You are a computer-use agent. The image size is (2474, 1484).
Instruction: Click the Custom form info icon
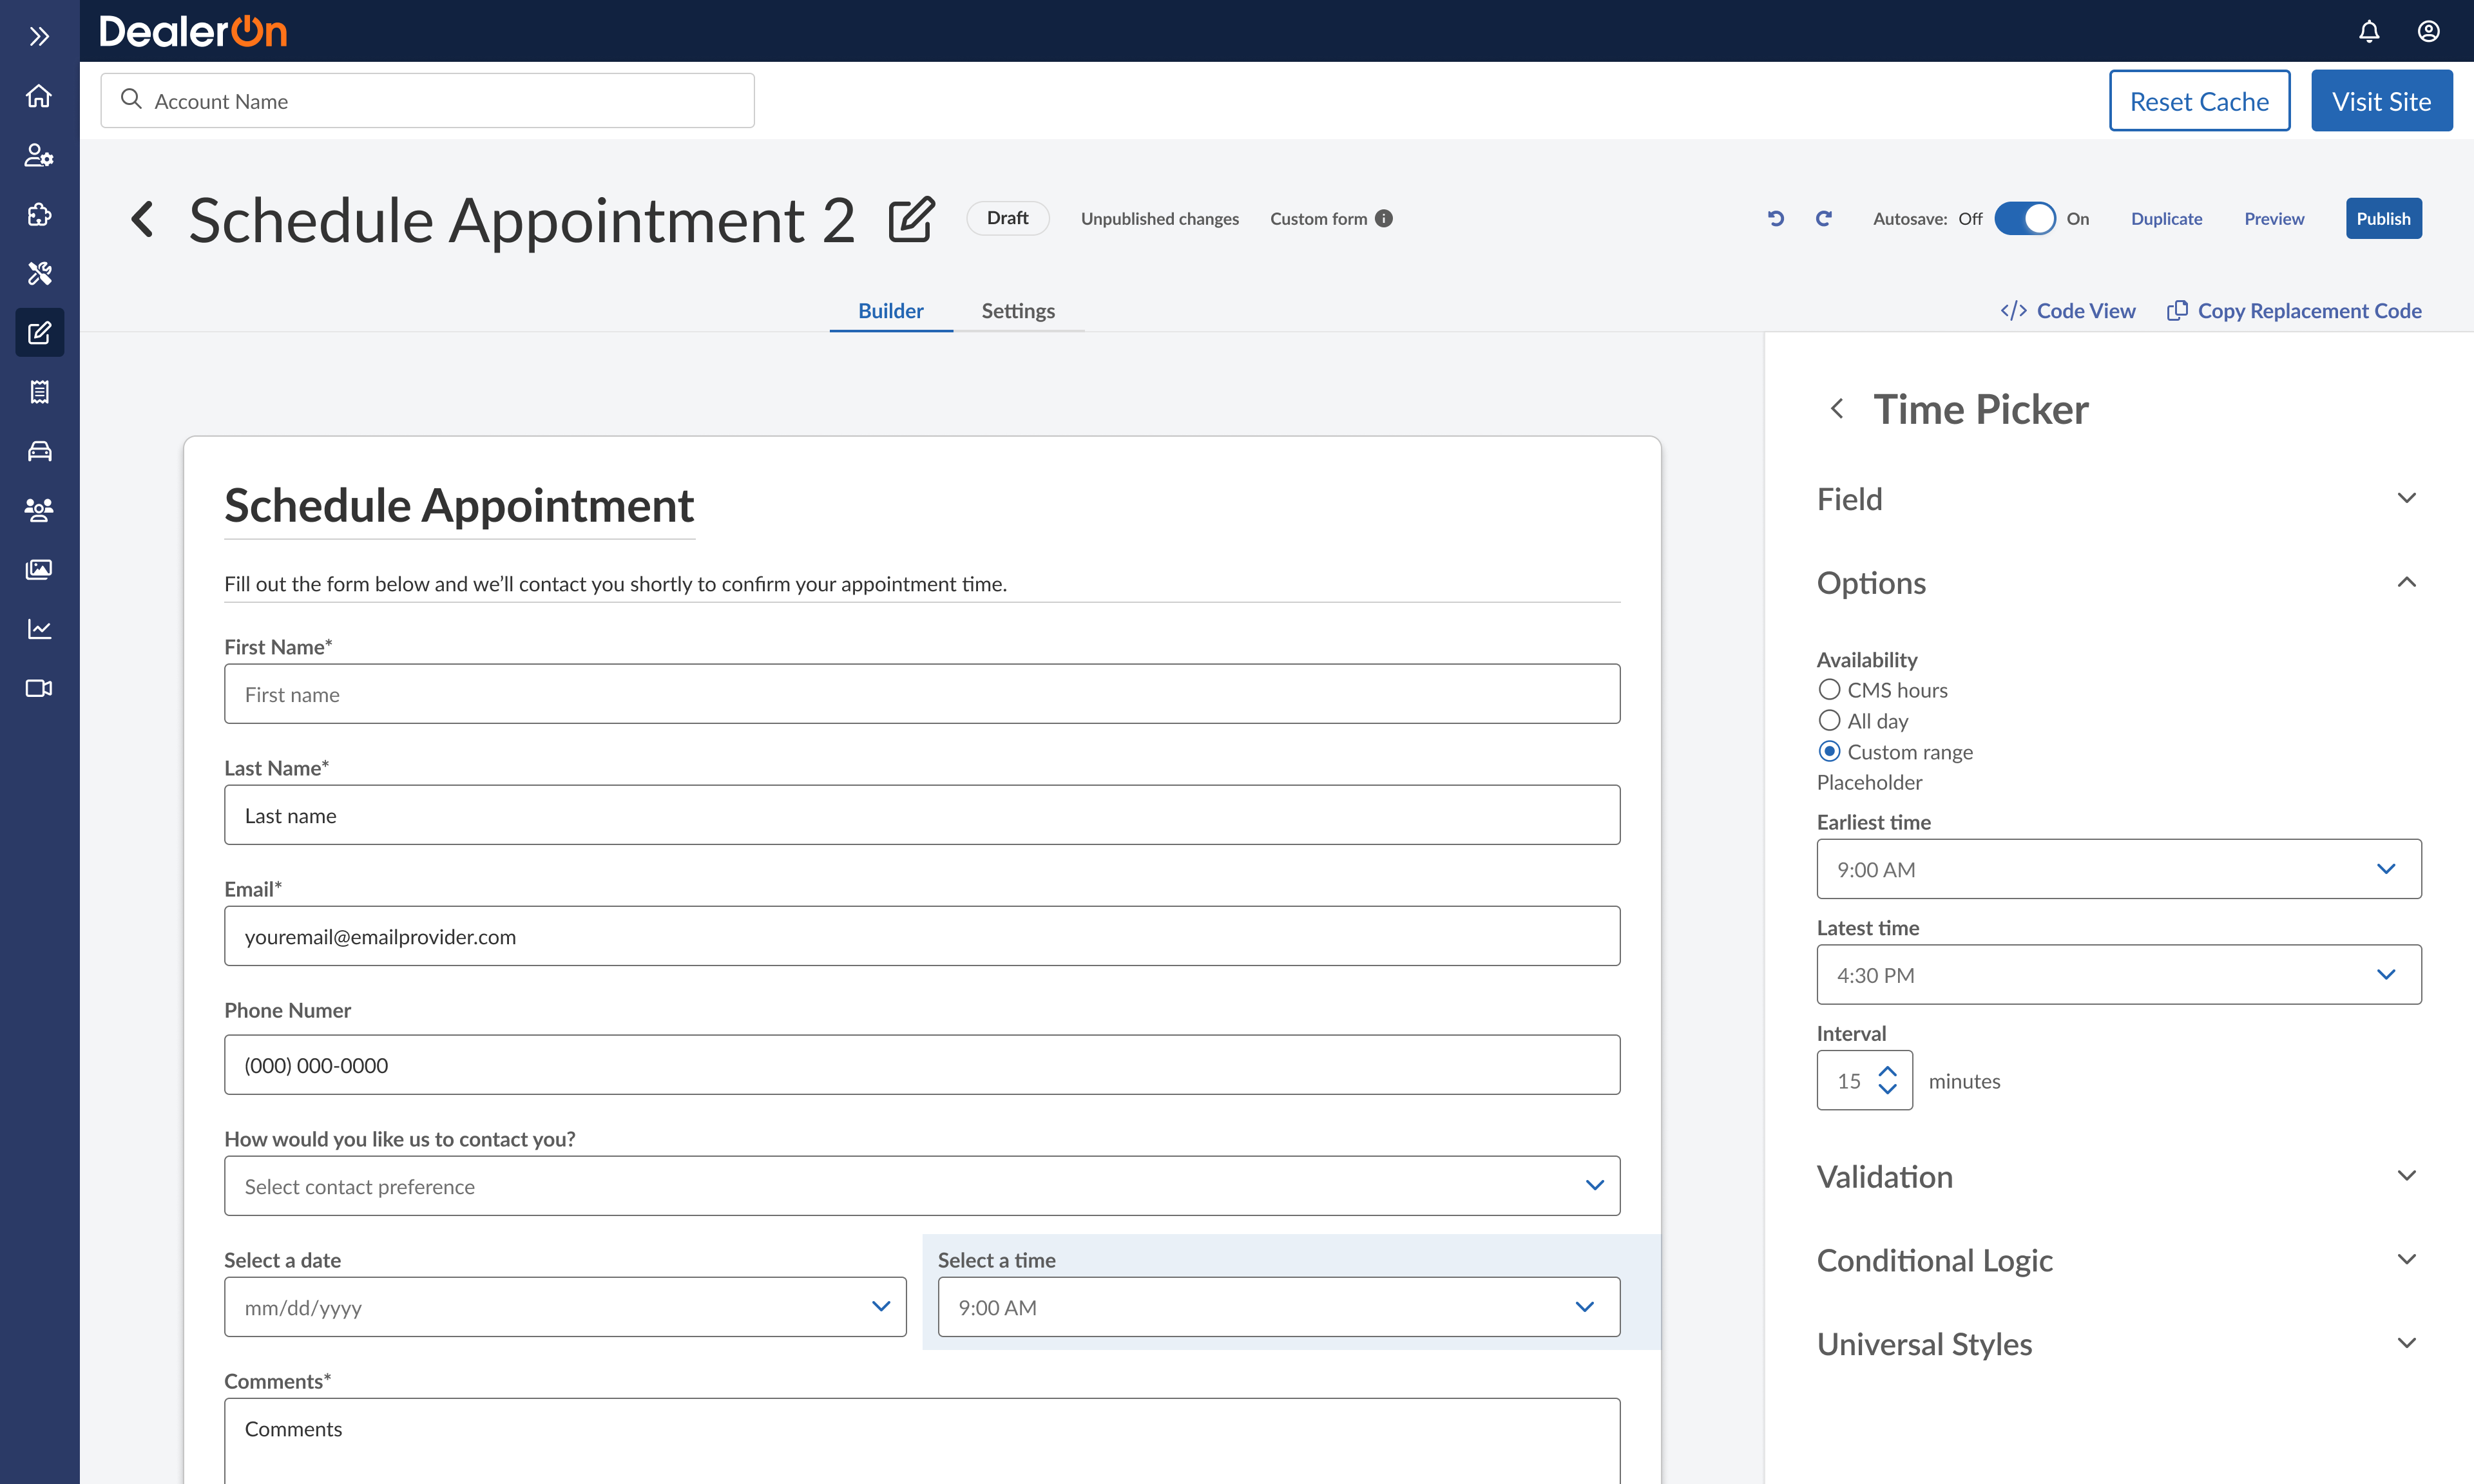click(1384, 218)
